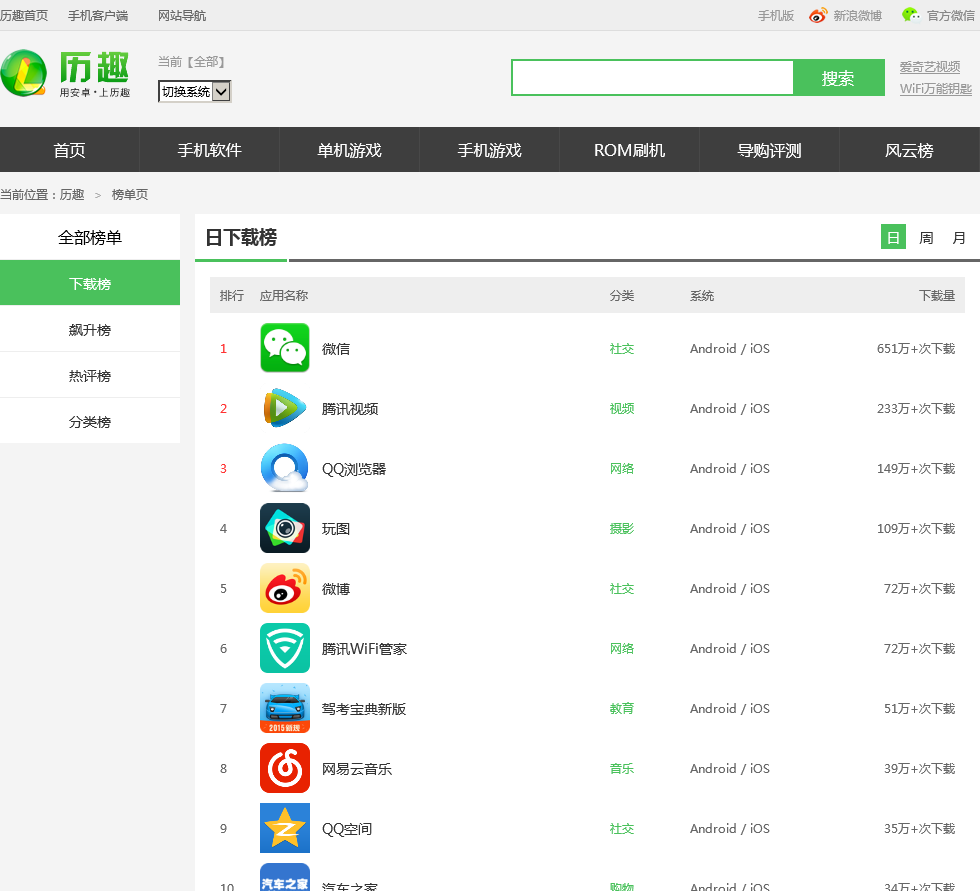Open the 玩图 camera app icon
Viewport: 980px width, 891px height.
tap(284, 528)
